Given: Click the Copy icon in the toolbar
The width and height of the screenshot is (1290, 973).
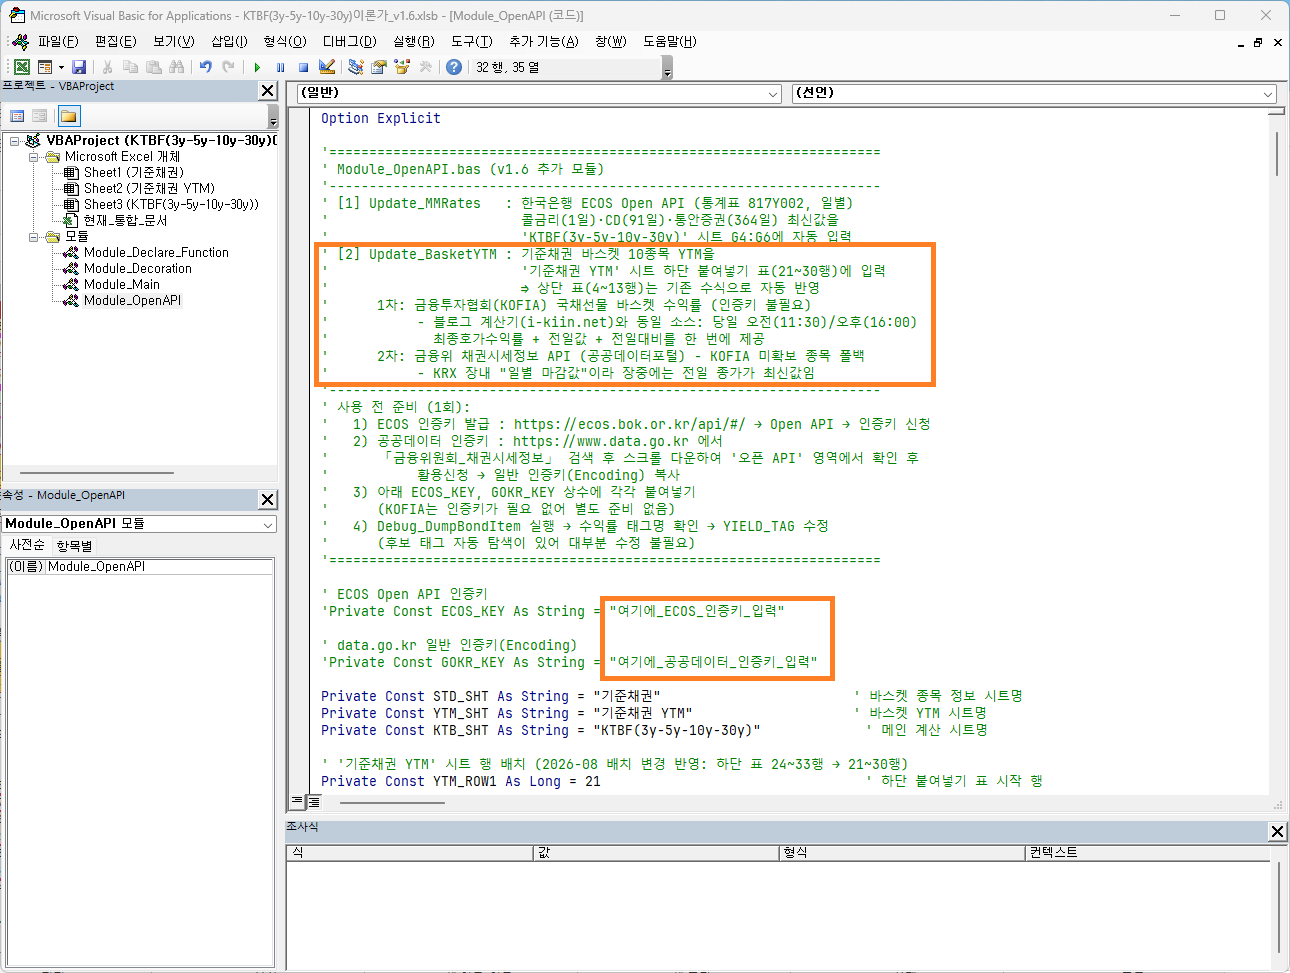Looking at the screenshot, I should [x=130, y=67].
